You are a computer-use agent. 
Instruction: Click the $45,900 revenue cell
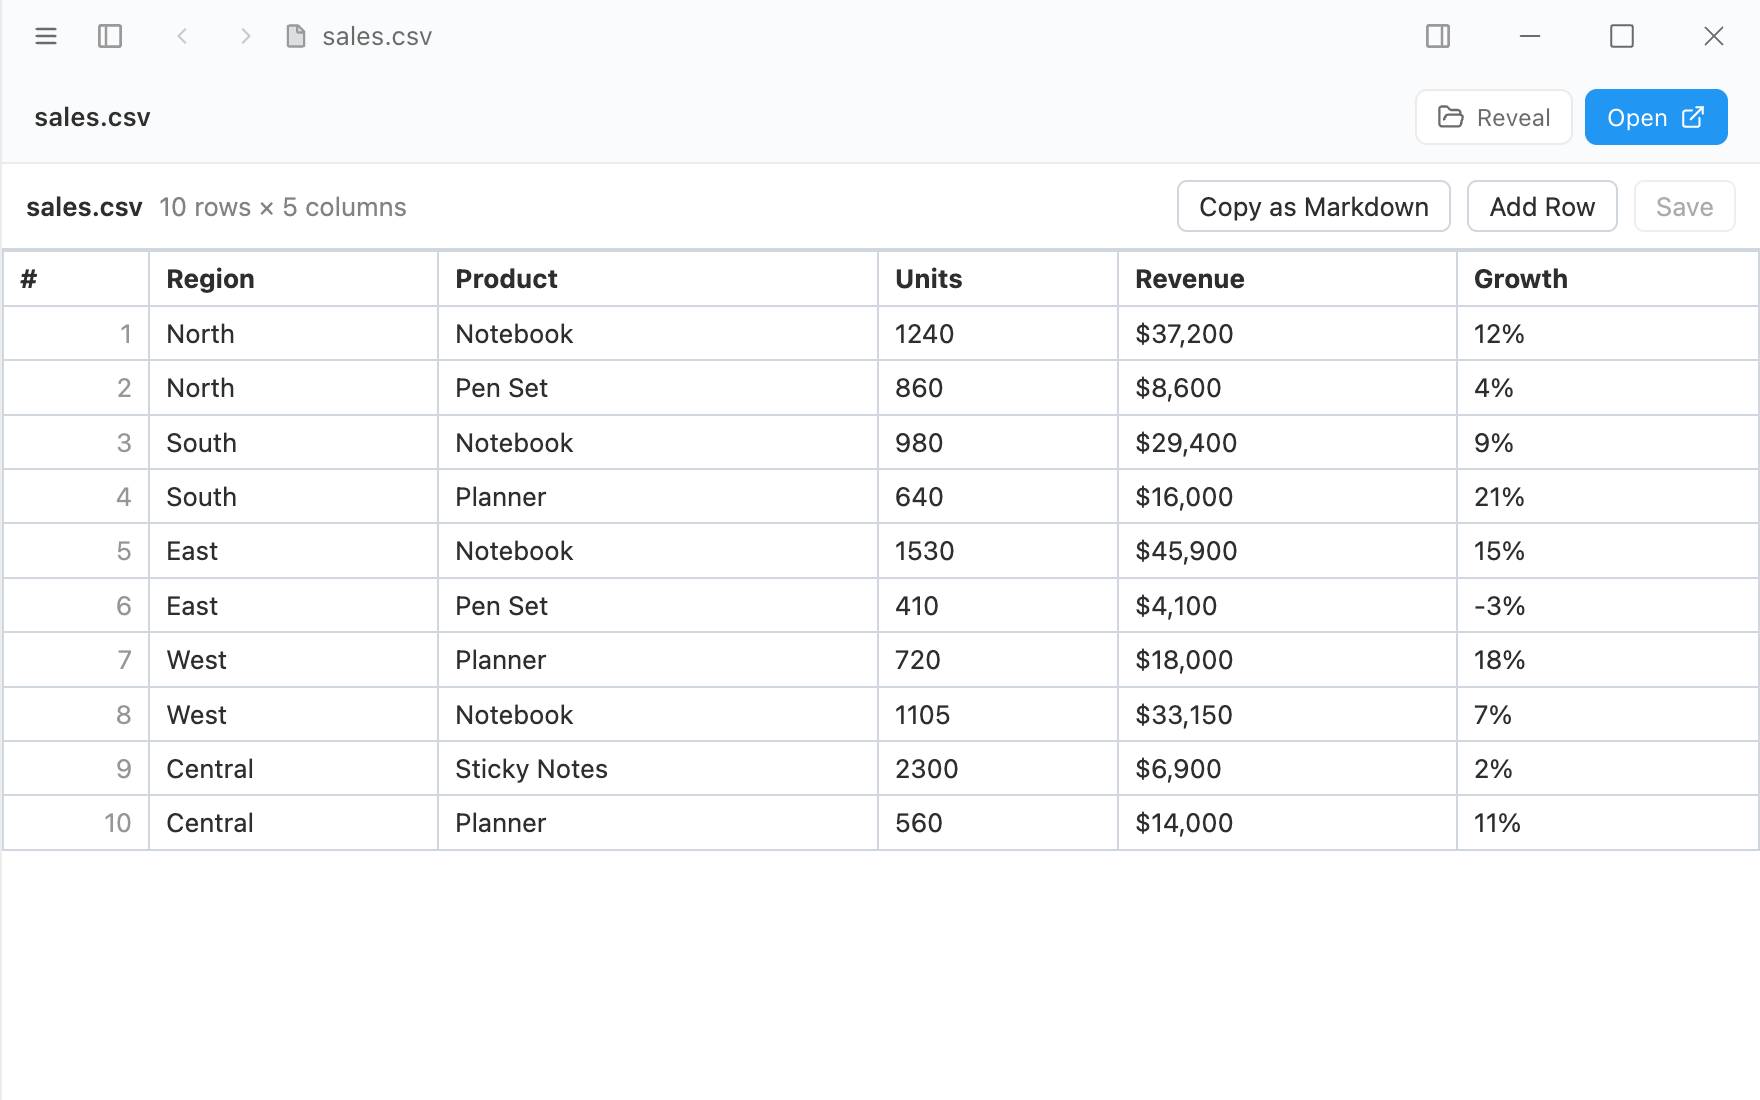pyautogui.click(x=1288, y=551)
